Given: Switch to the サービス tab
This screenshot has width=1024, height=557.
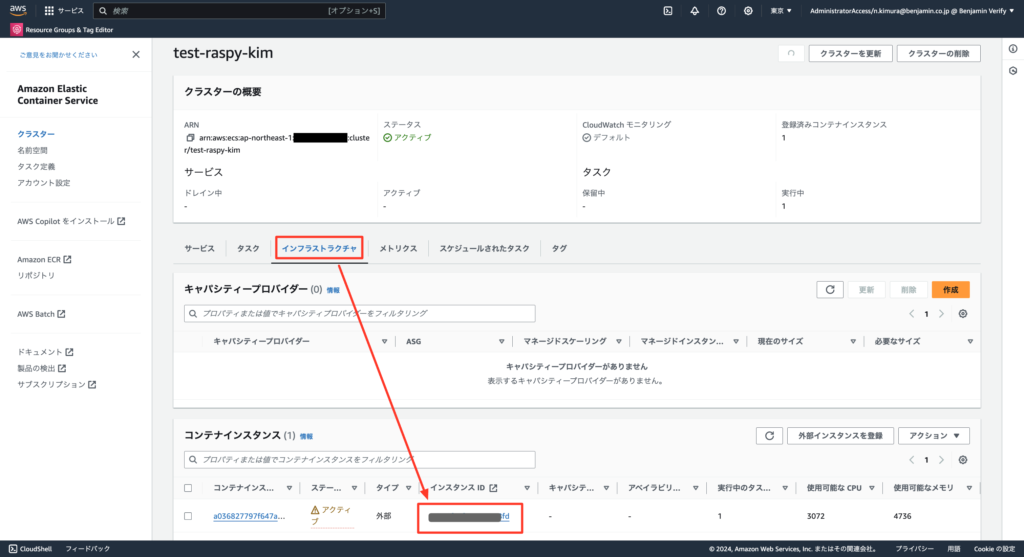Looking at the screenshot, I should point(199,248).
